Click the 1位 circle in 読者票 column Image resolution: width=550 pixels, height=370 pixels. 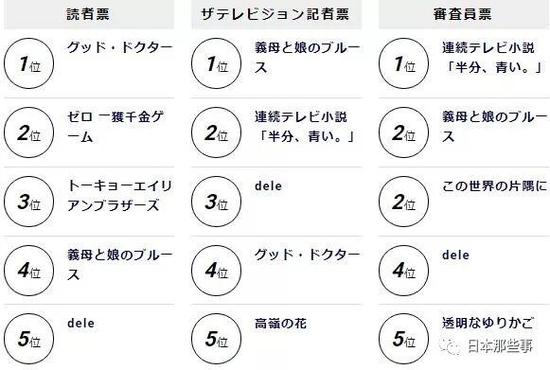tap(29, 63)
